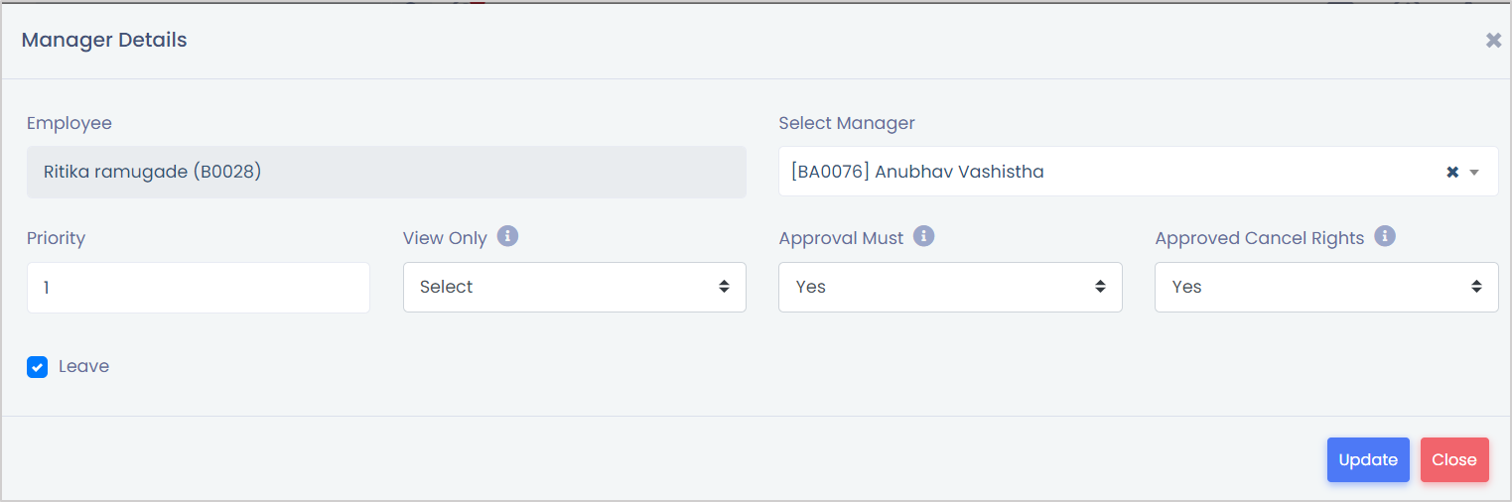Open the Approval Must dropdown showing Yes
1512x502 pixels.
(x=950, y=287)
